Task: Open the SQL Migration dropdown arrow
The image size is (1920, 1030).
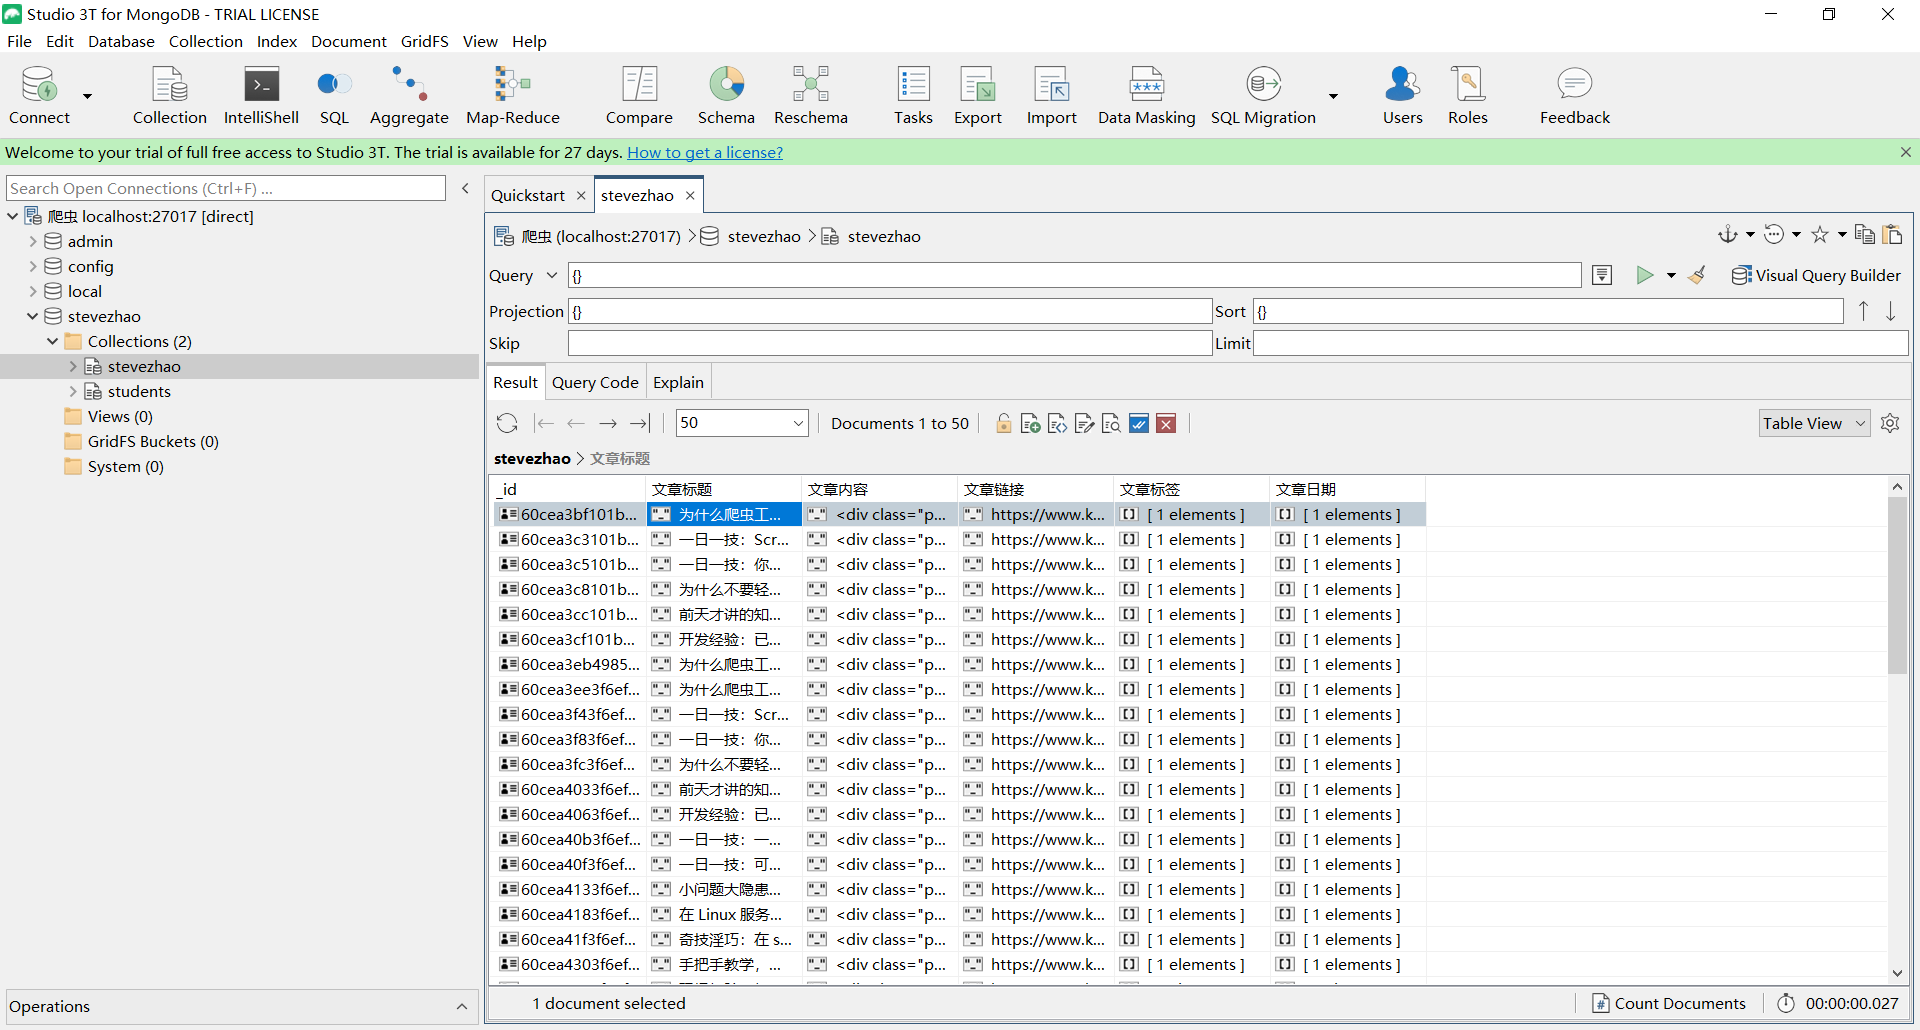Action: 1333,96
